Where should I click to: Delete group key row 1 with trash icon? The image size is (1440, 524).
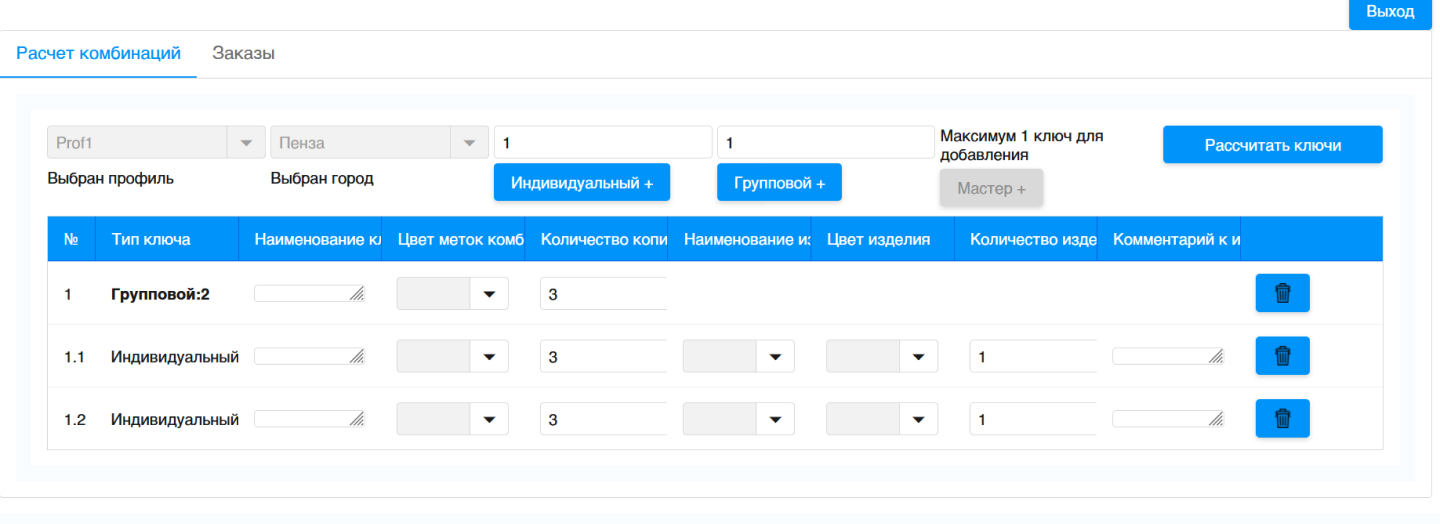click(1282, 294)
